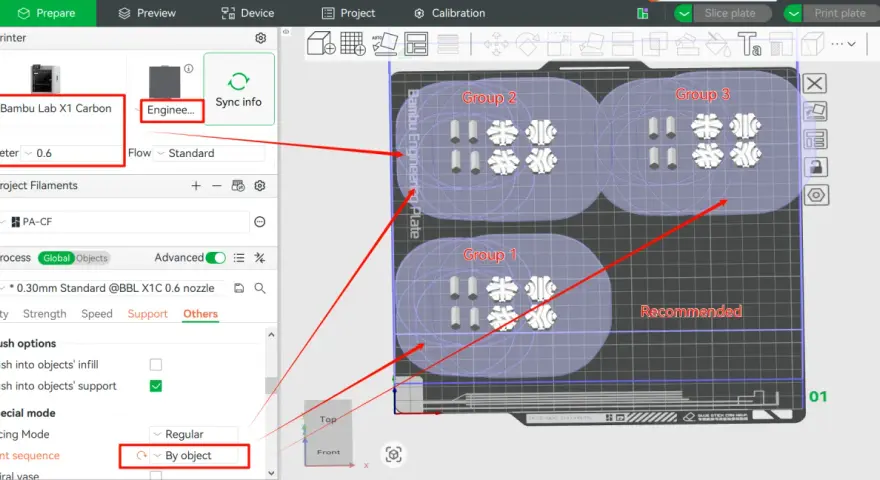The width and height of the screenshot is (880, 480).
Task: Open the slicing mode Regular dropdown
Action: [194, 435]
